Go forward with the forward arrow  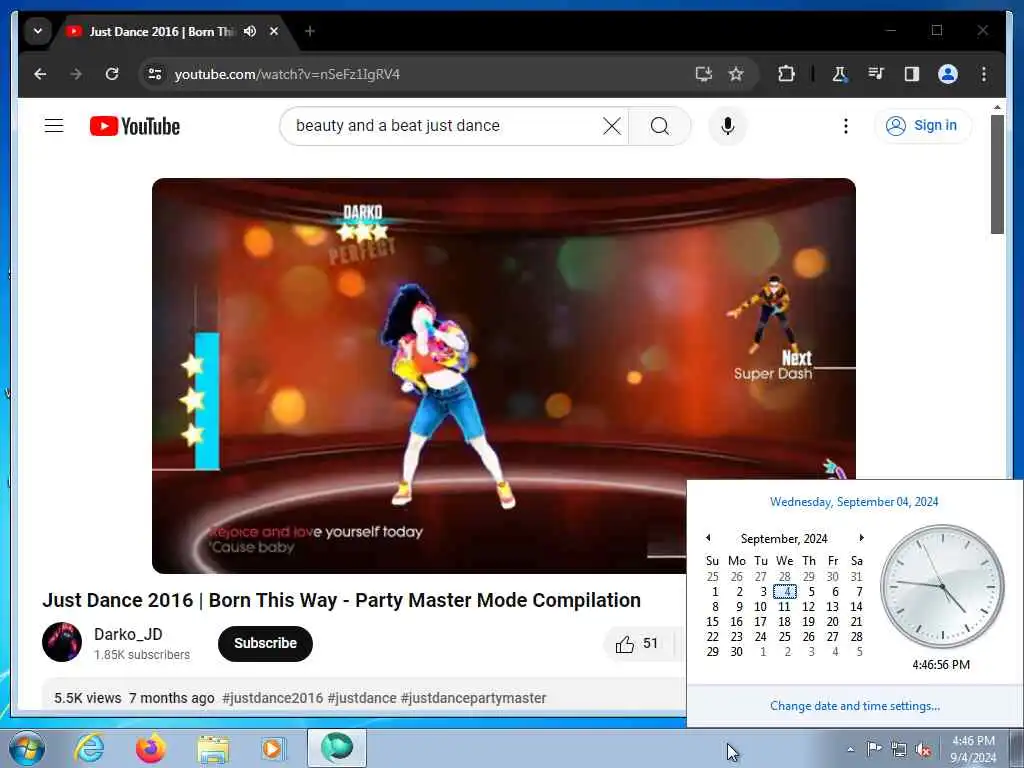point(76,74)
